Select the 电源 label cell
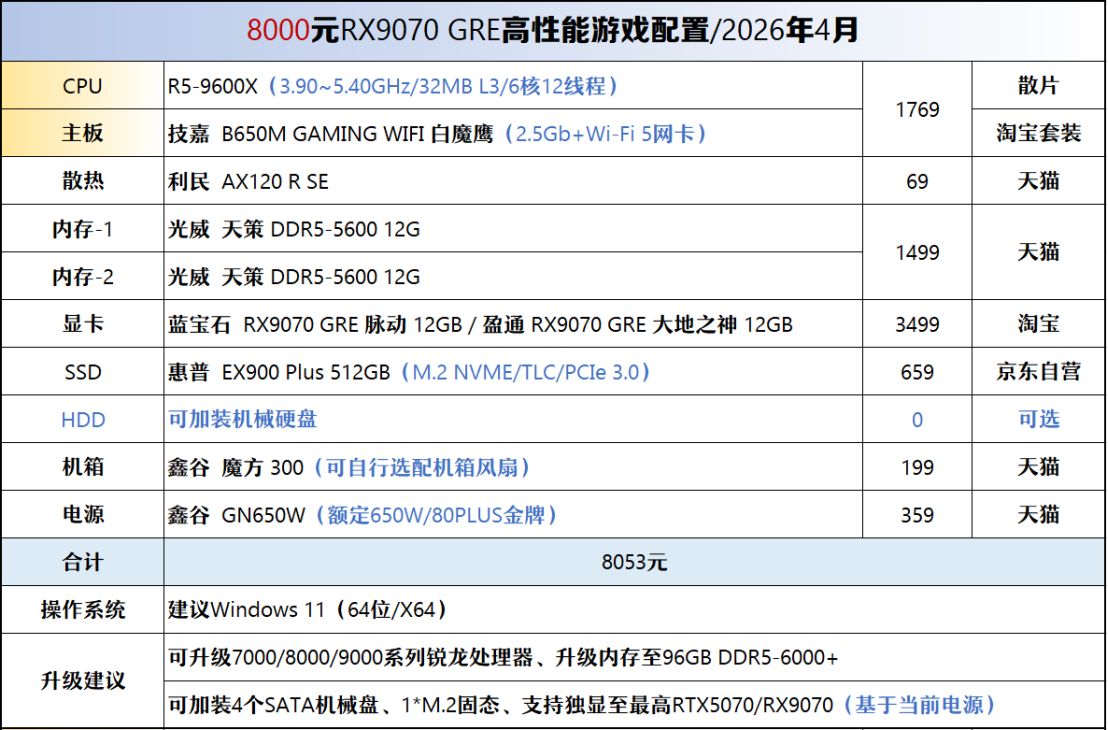1108x730 pixels. (83, 514)
